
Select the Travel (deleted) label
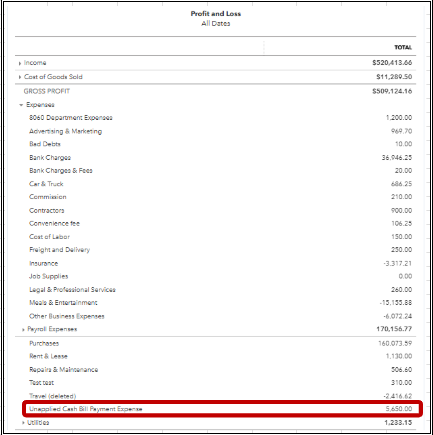pos(52,396)
